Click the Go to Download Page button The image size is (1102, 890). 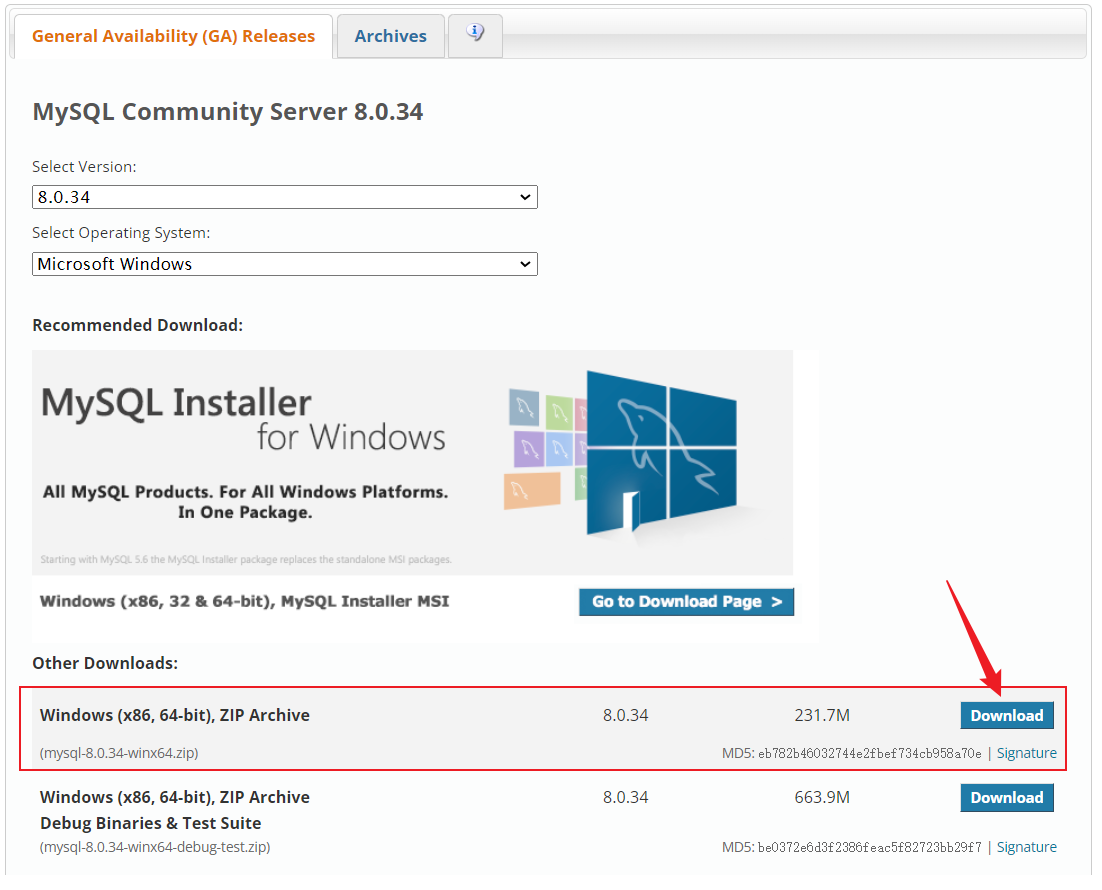687,602
